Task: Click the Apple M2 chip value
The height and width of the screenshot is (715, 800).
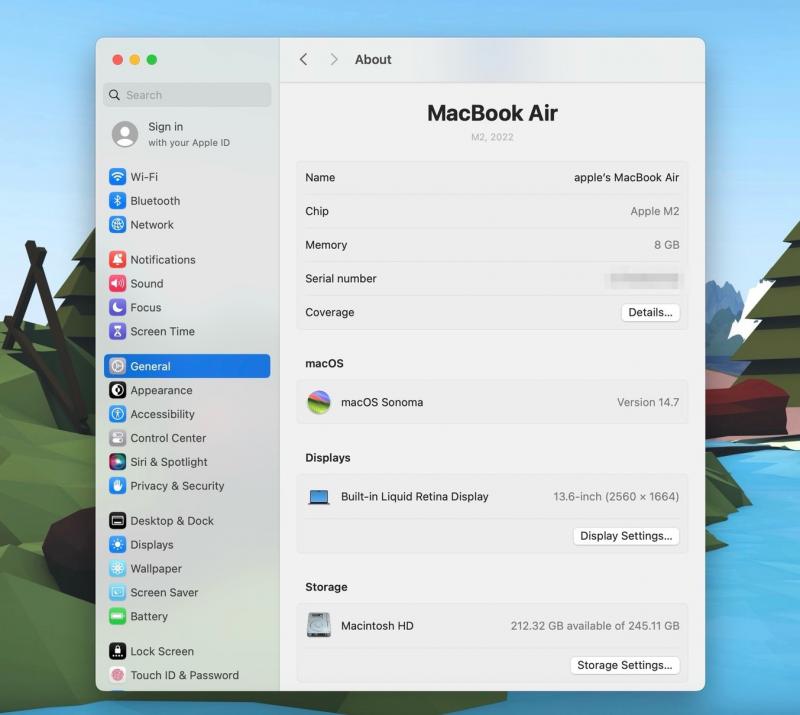Action: (x=655, y=211)
